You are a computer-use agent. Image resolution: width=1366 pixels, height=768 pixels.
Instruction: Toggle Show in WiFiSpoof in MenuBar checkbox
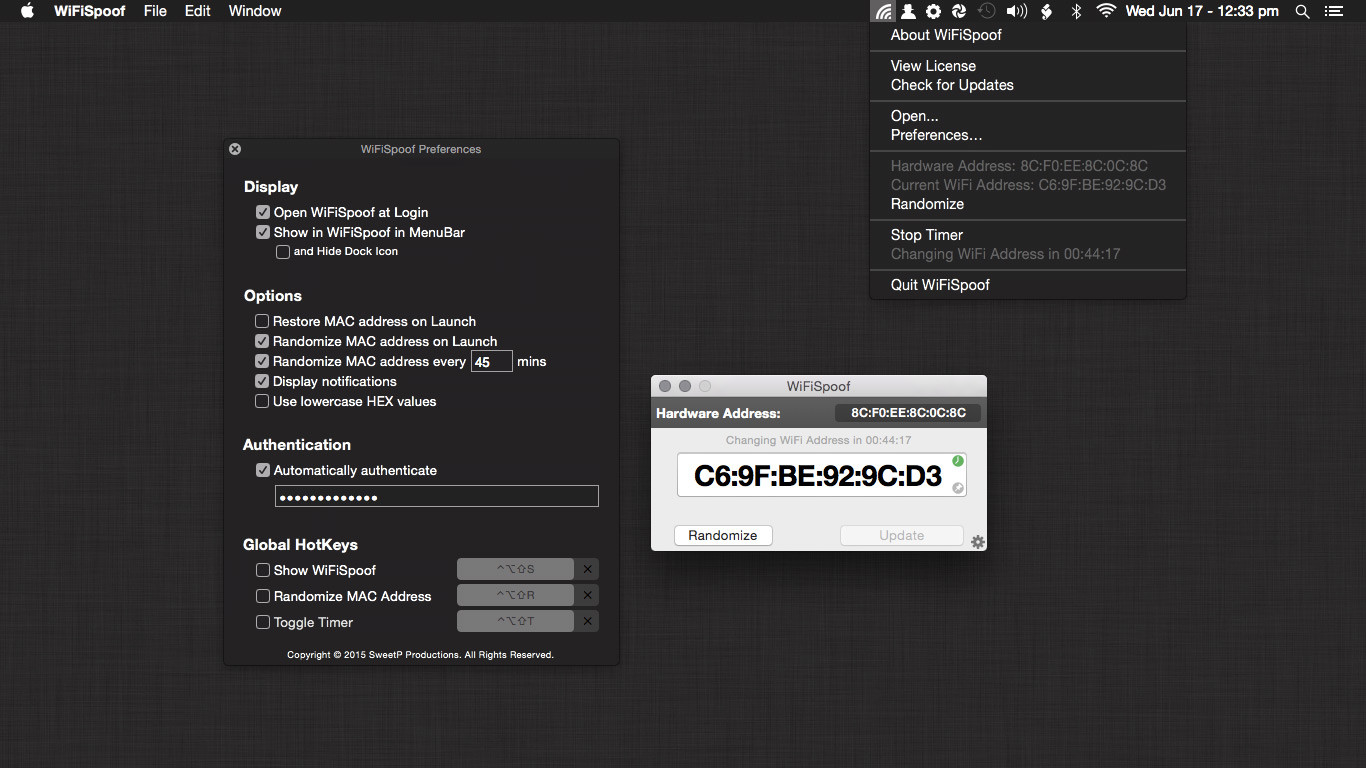263,232
